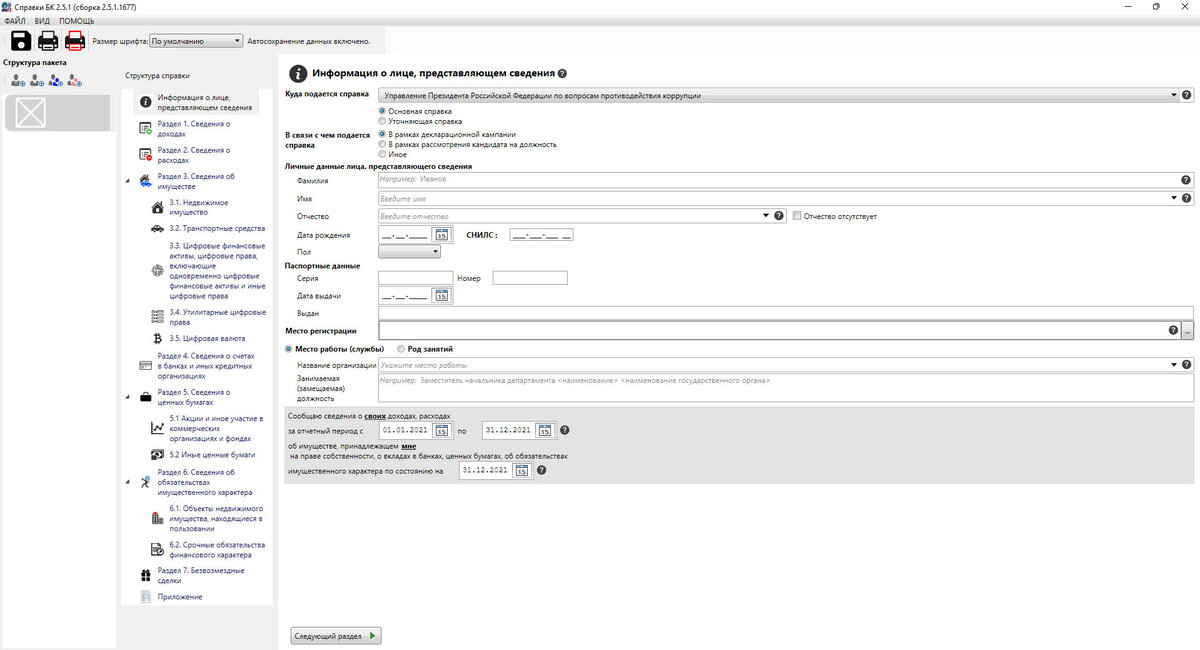Click the Раздел 1 income icon
Viewport: 1200px width, 650px height.
click(x=146, y=129)
